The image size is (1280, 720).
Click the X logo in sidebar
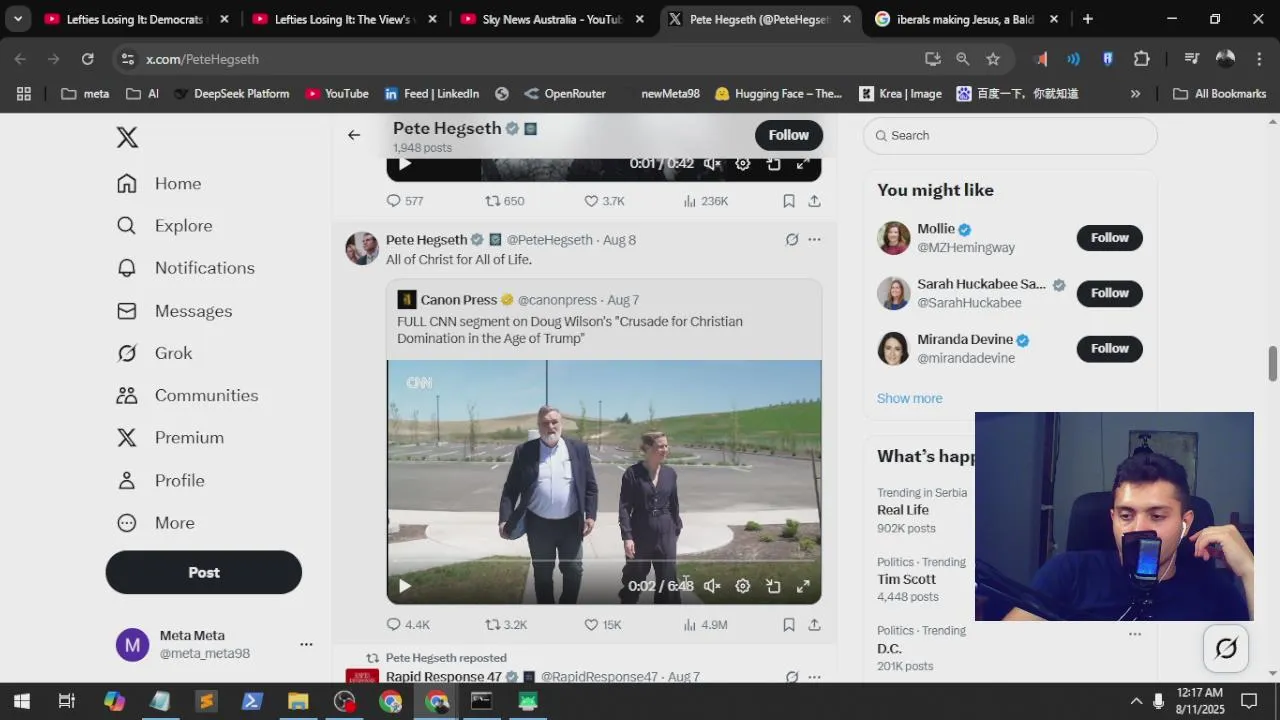pyautogui.click(x=127, y=137)
